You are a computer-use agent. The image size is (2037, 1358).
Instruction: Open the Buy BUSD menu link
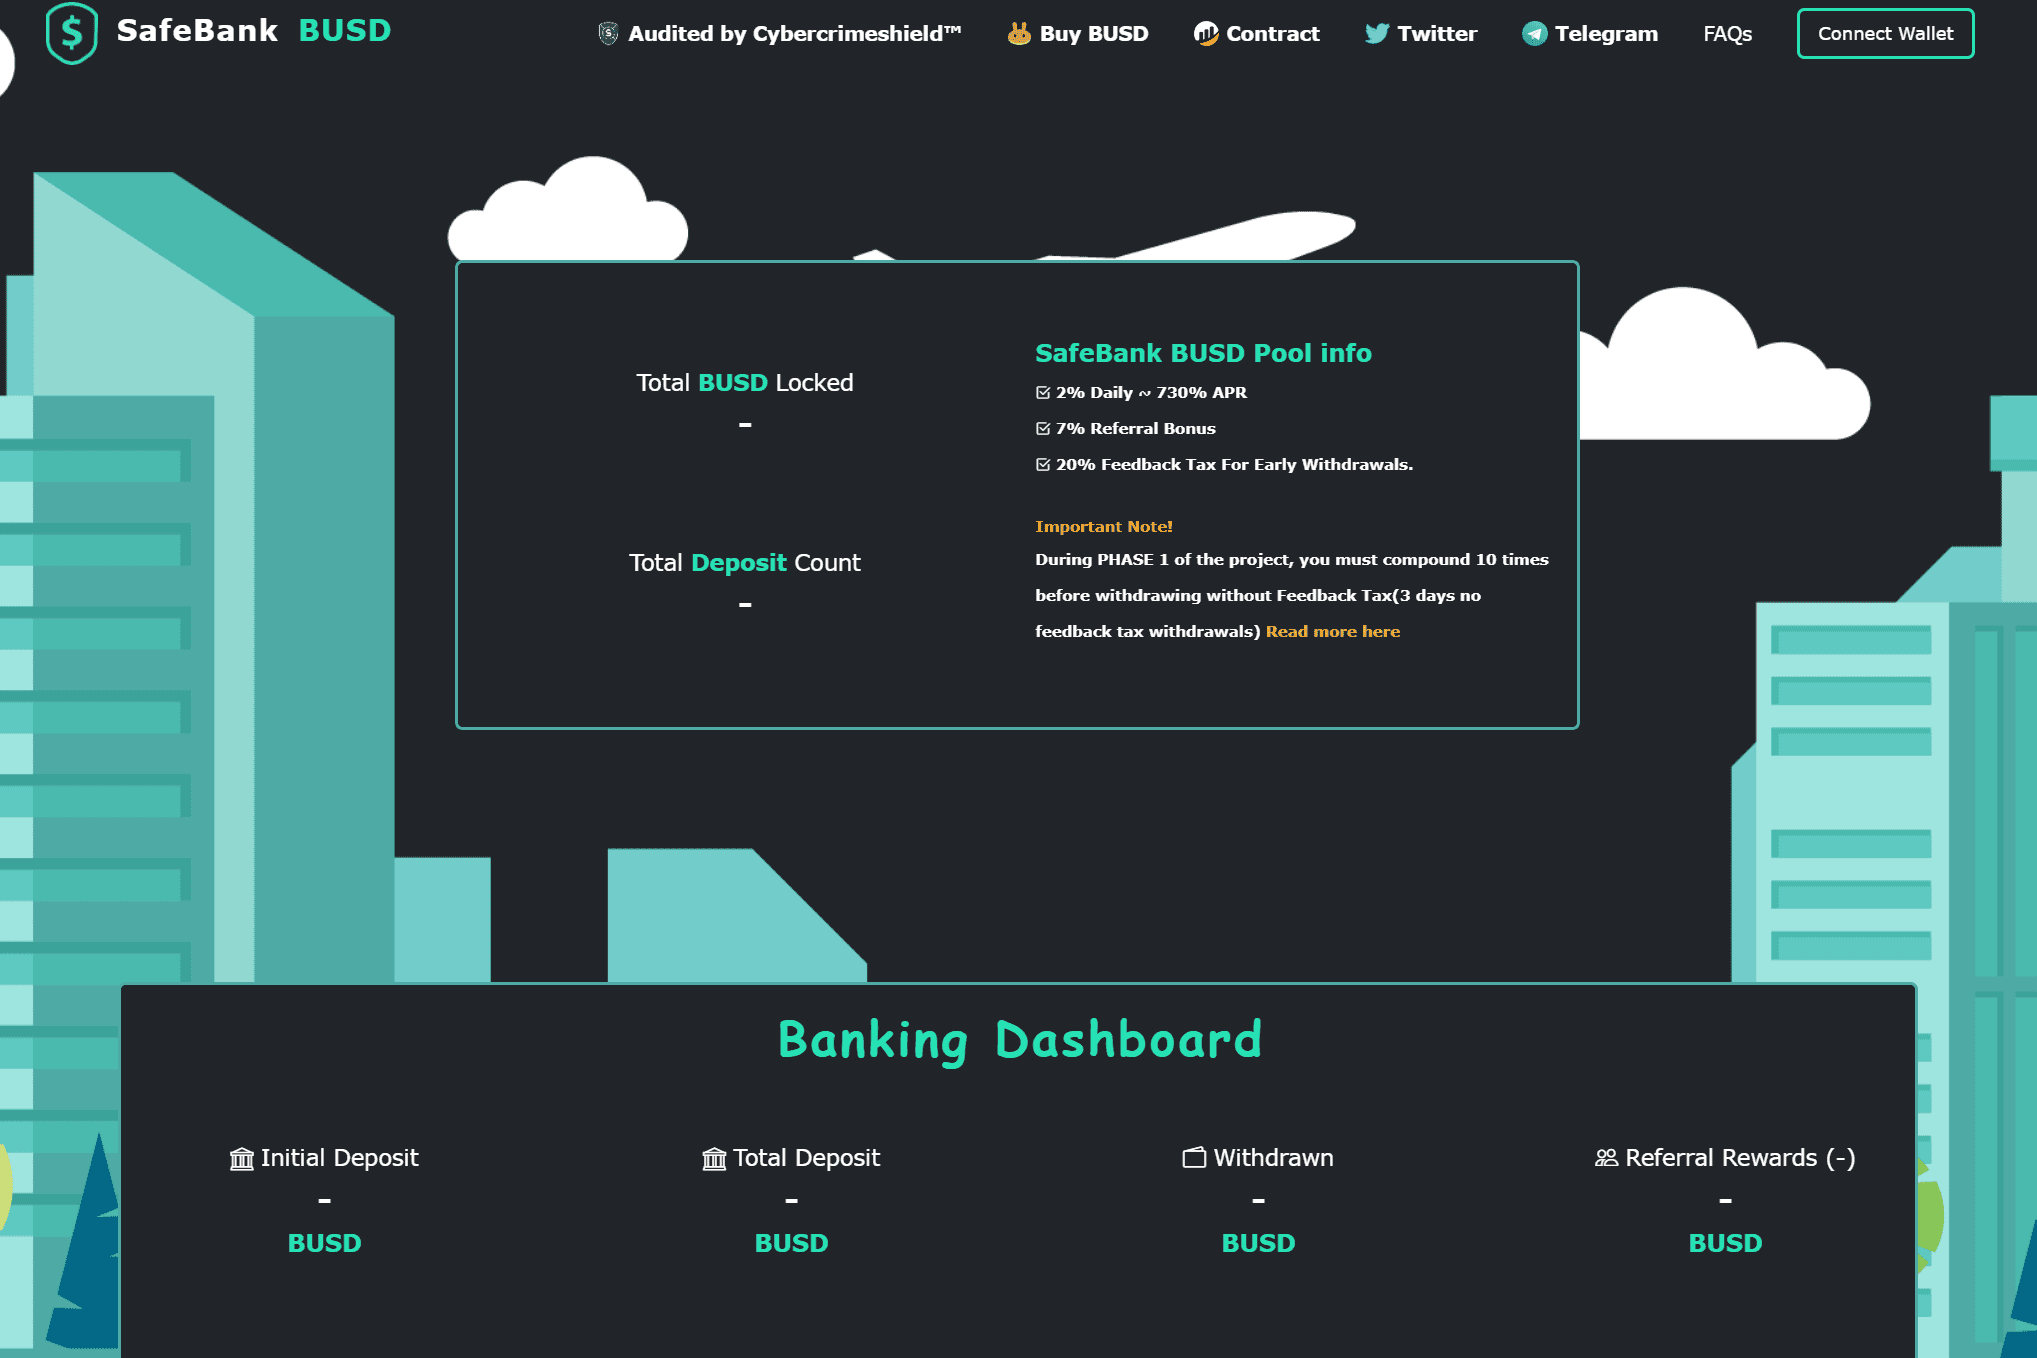tap(1078, 33)
